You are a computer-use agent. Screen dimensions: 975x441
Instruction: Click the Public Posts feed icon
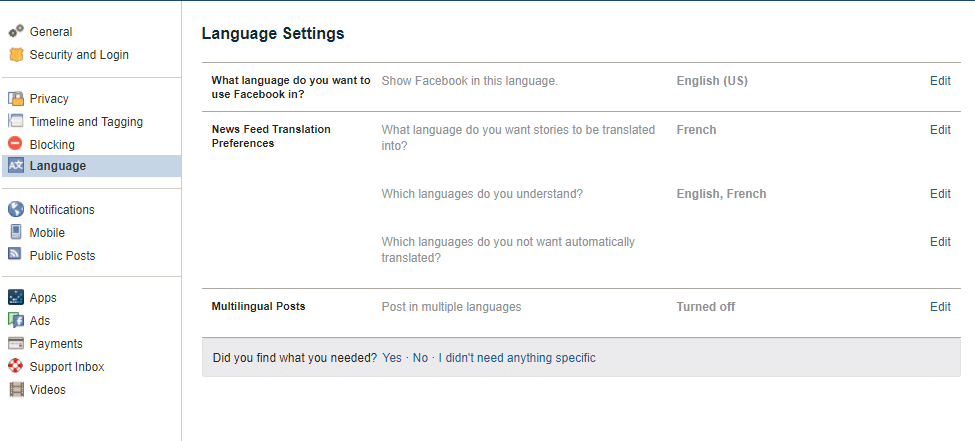click(15, 256)
